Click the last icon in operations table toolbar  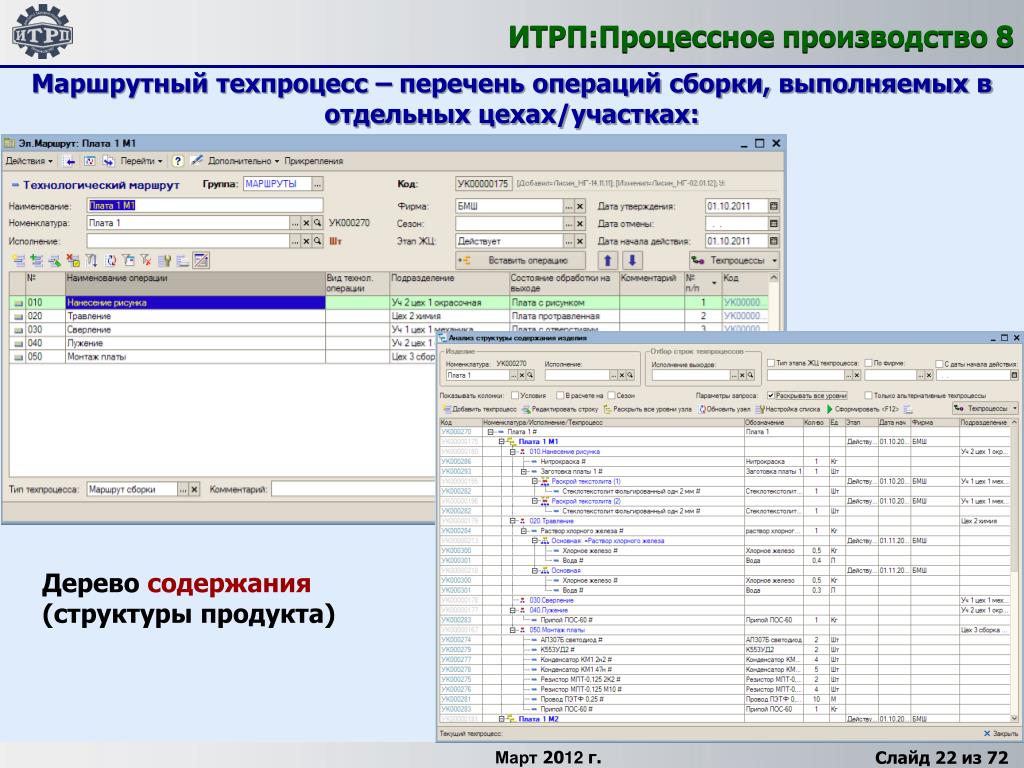click(x=201, y=261)
